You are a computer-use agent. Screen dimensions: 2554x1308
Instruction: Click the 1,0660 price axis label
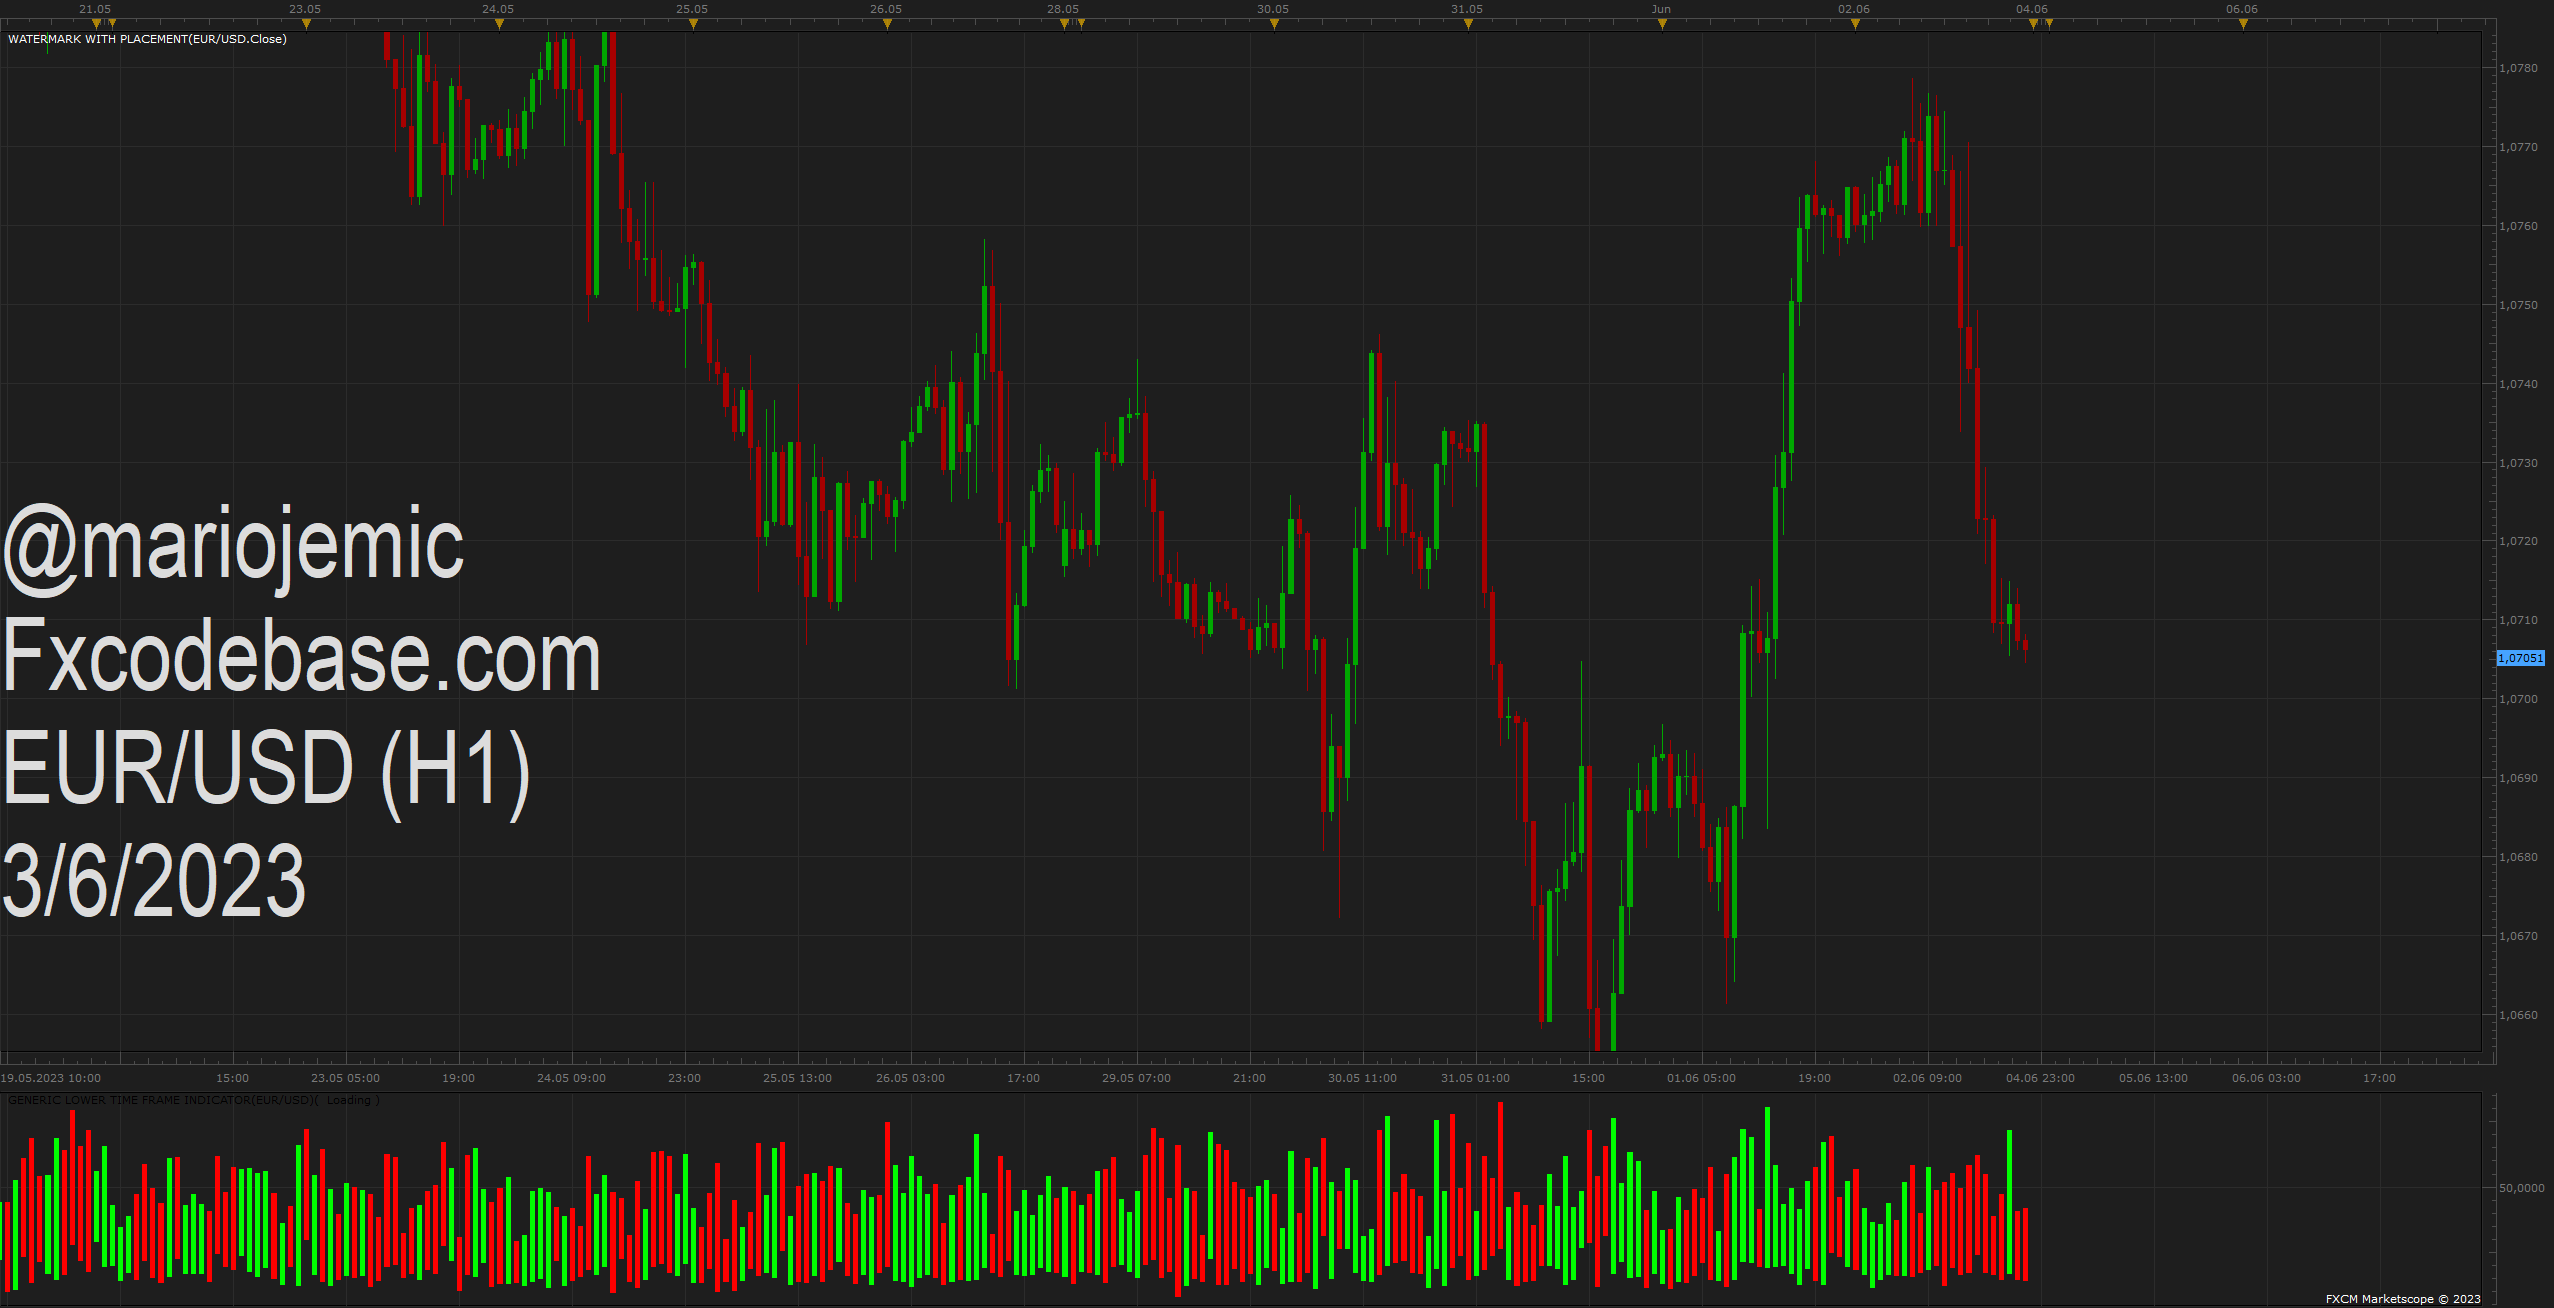pyautogui.click(x=2518, y=1015)
